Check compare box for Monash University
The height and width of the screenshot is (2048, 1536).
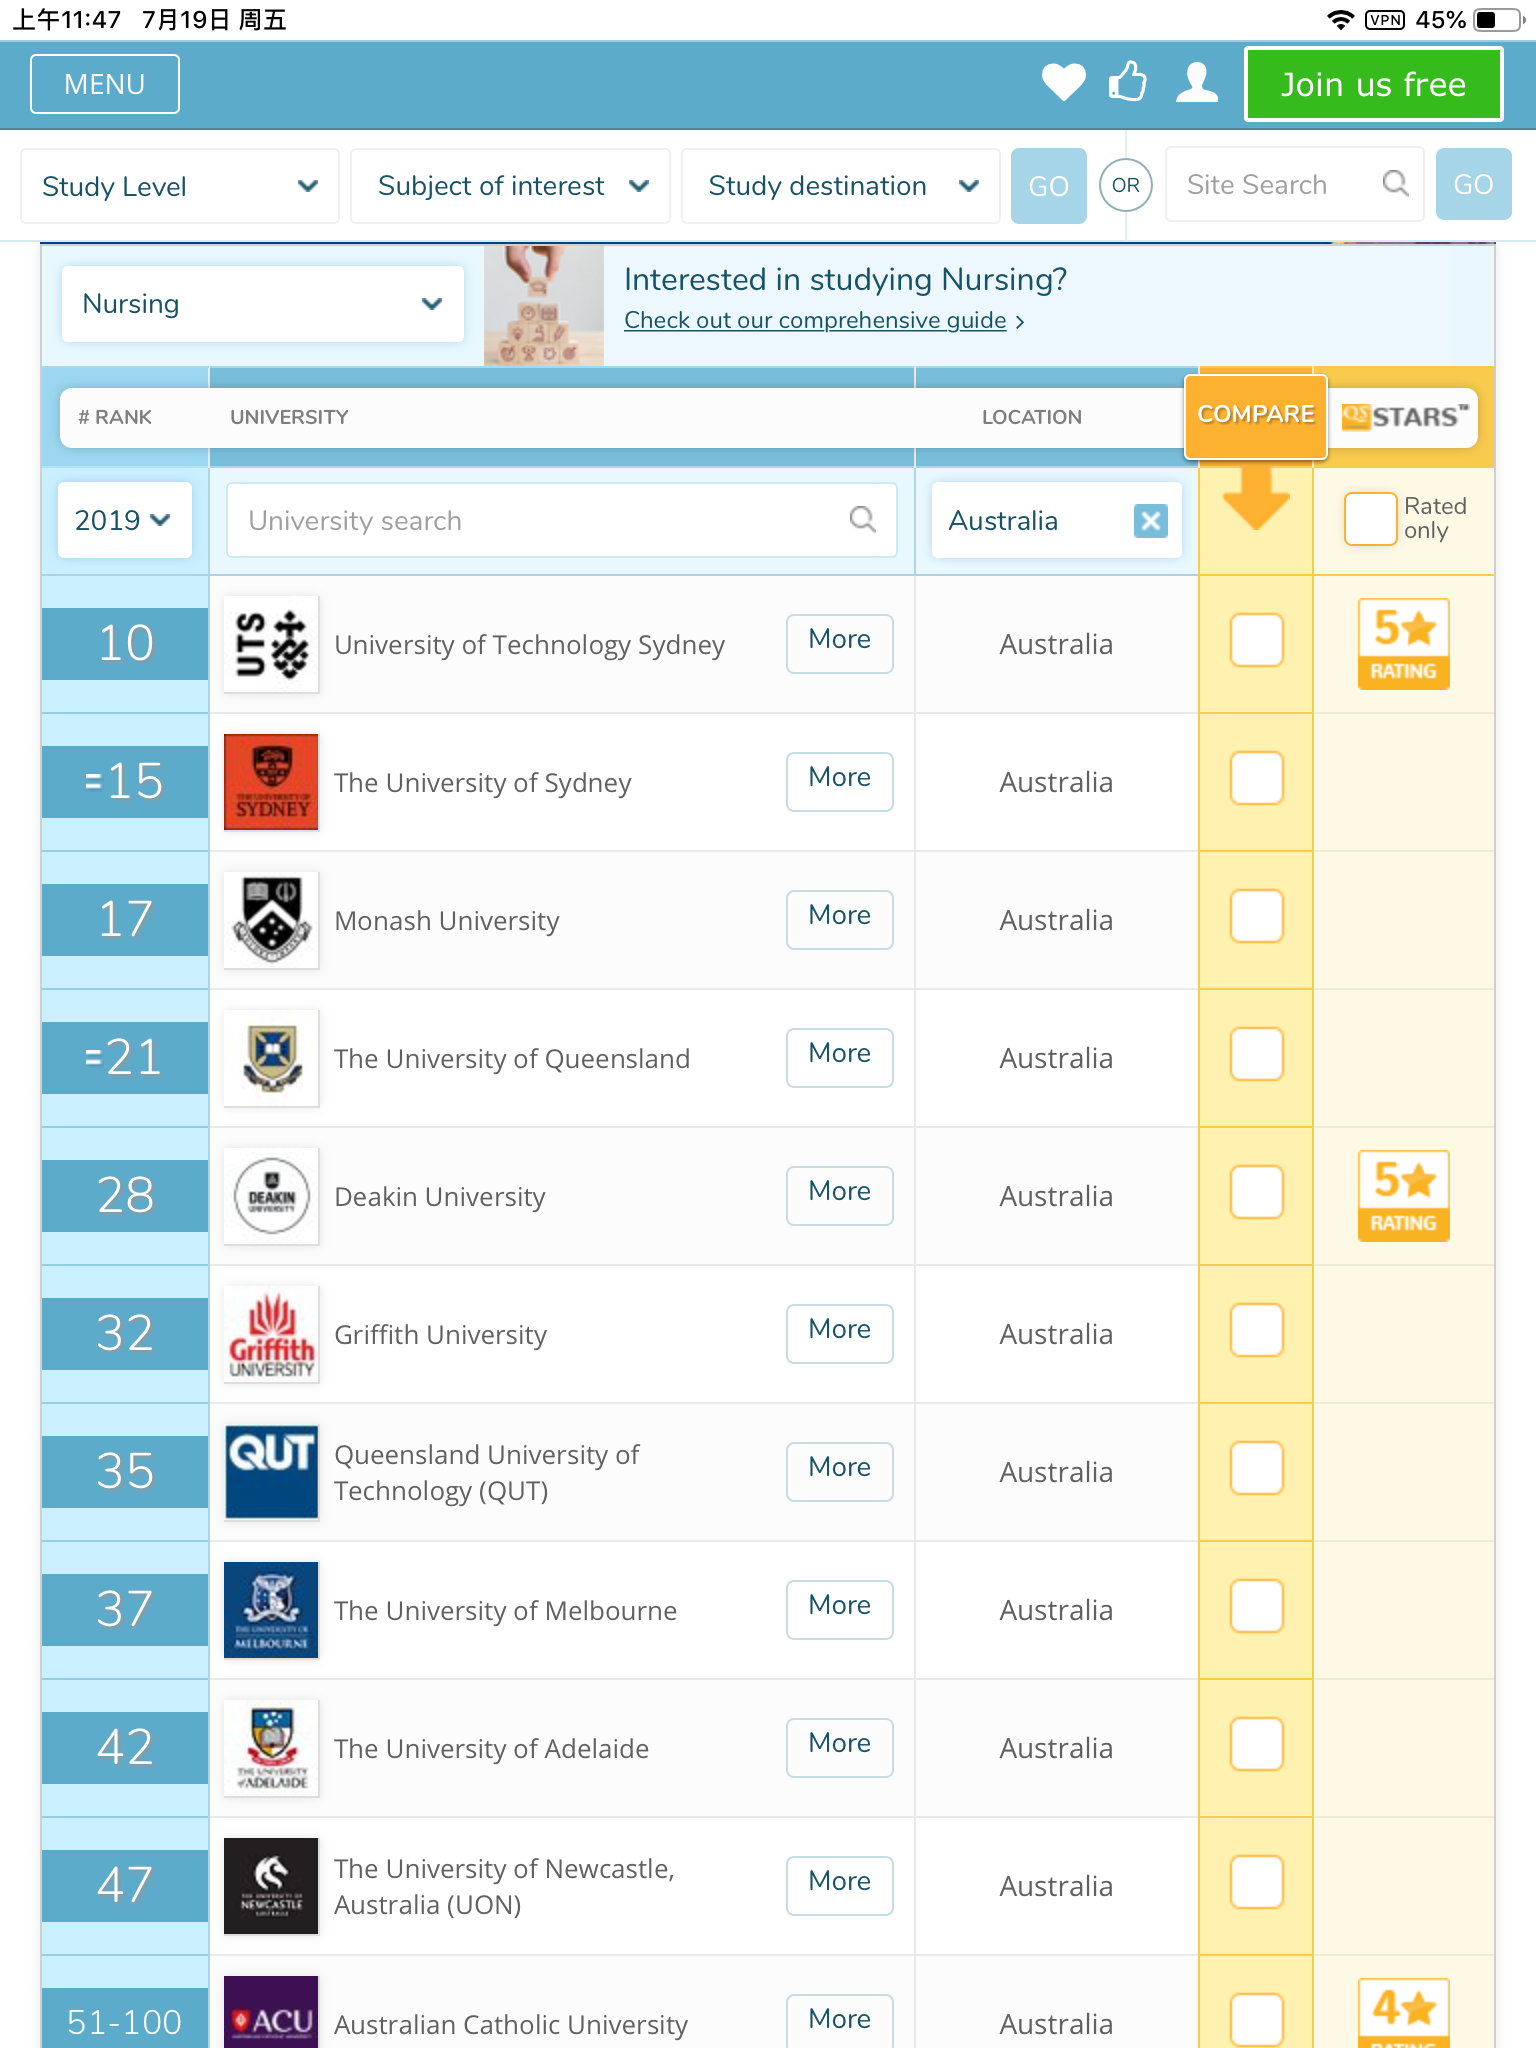(x=1256, y=917)
